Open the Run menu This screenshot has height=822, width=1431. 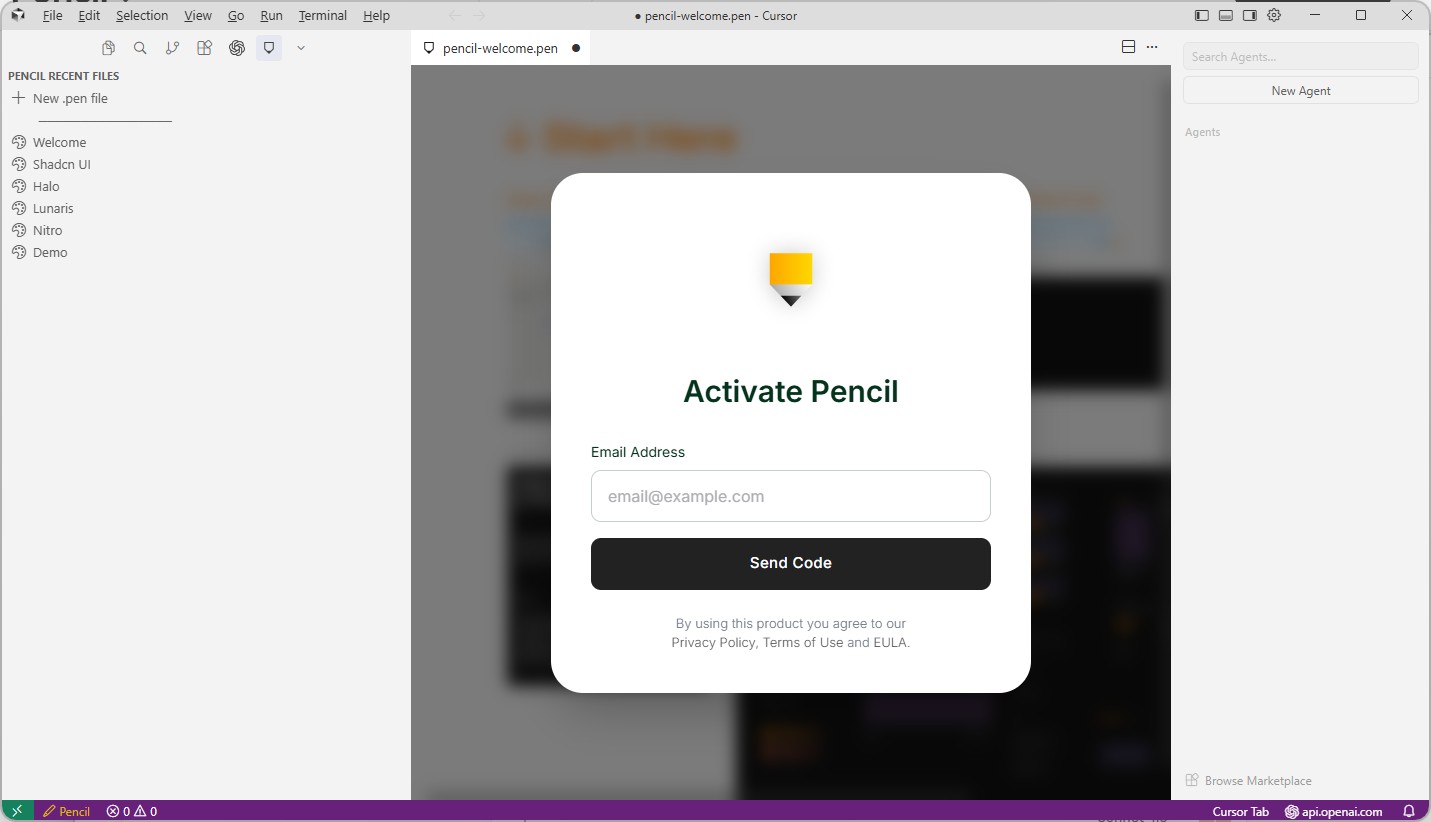(271, 16)
